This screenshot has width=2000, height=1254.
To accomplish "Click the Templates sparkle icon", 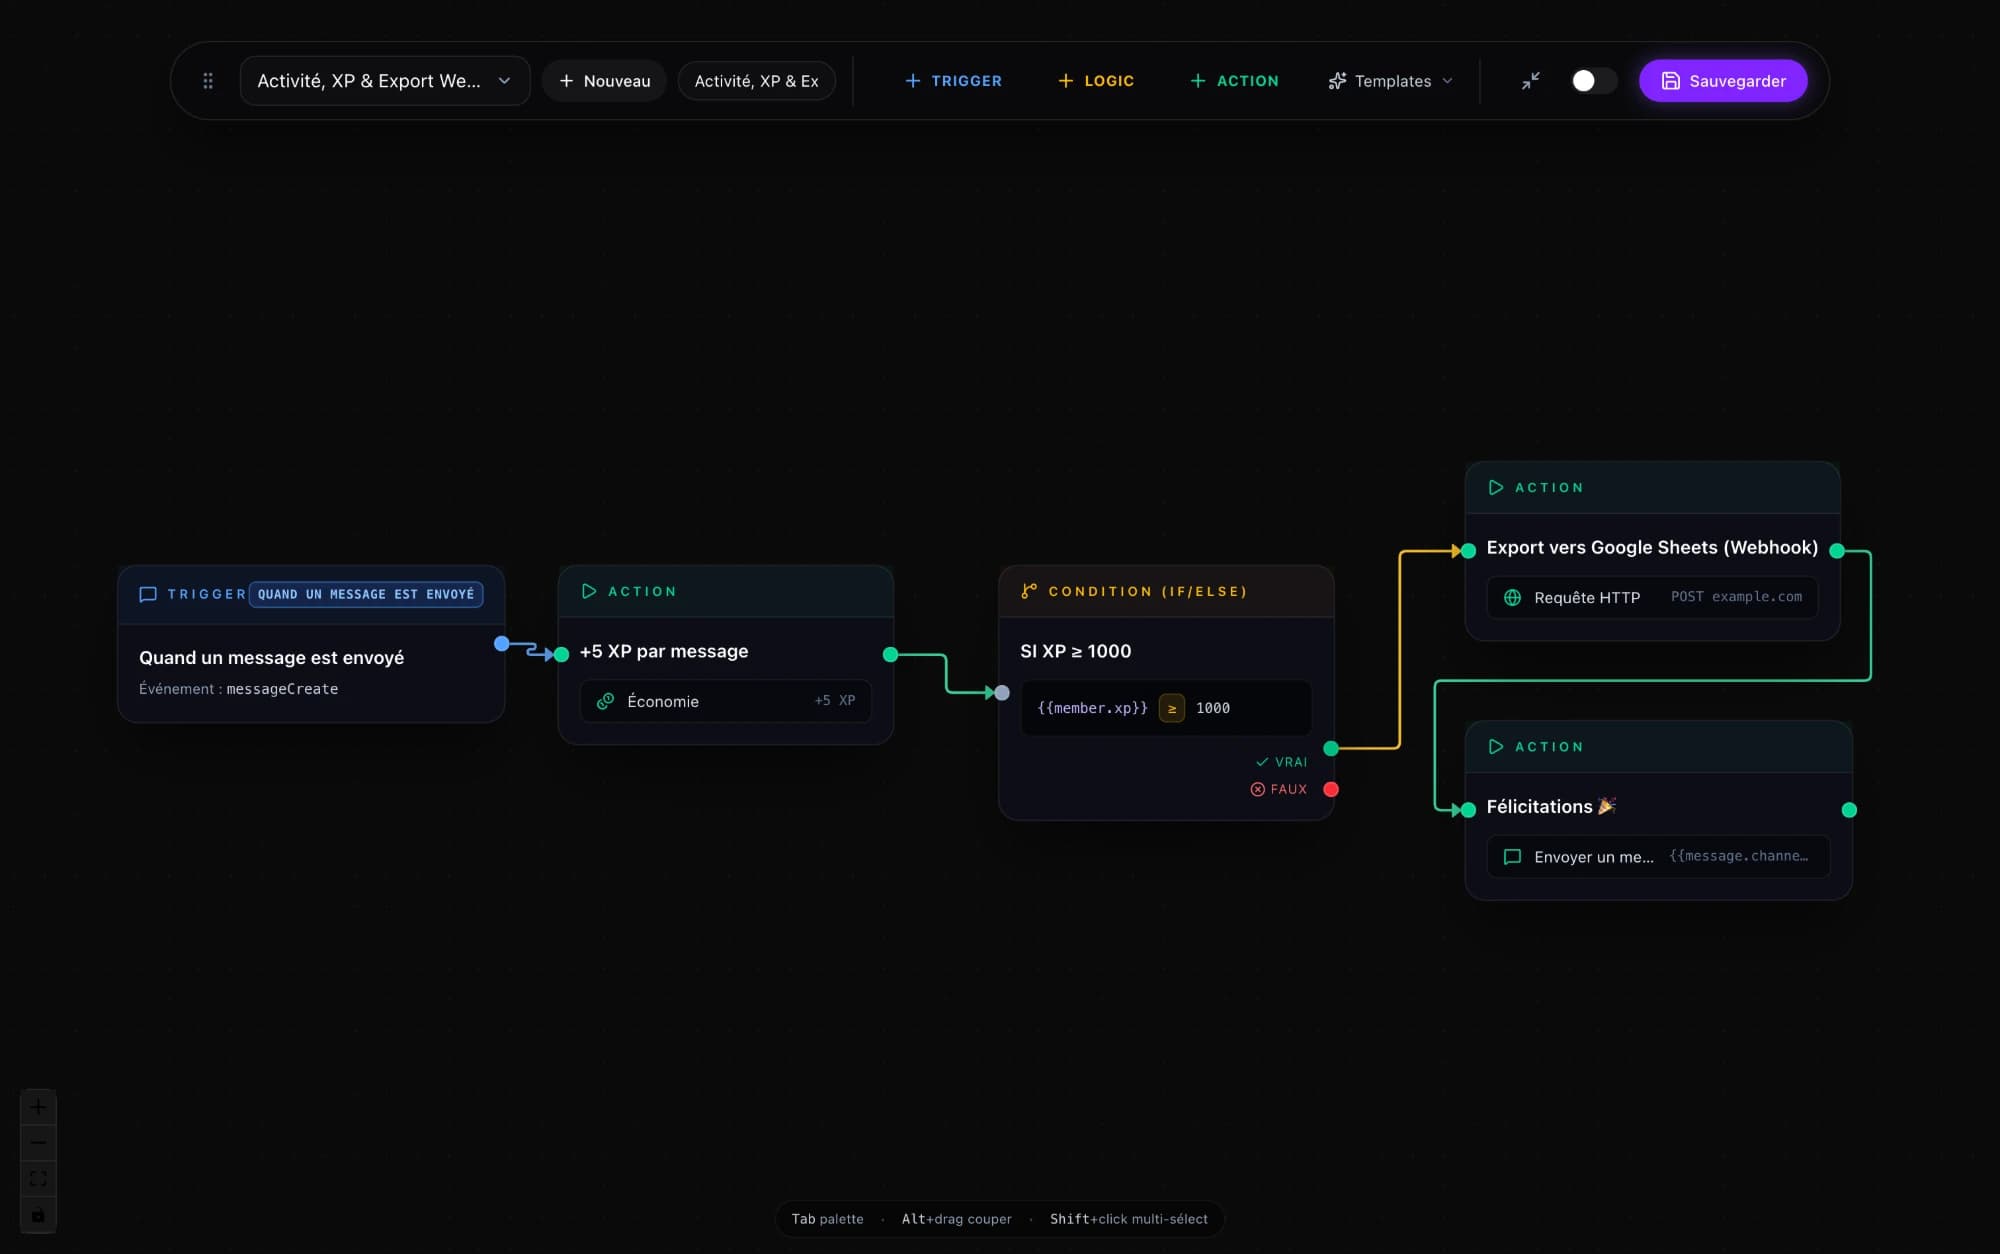I will 1337,81.
